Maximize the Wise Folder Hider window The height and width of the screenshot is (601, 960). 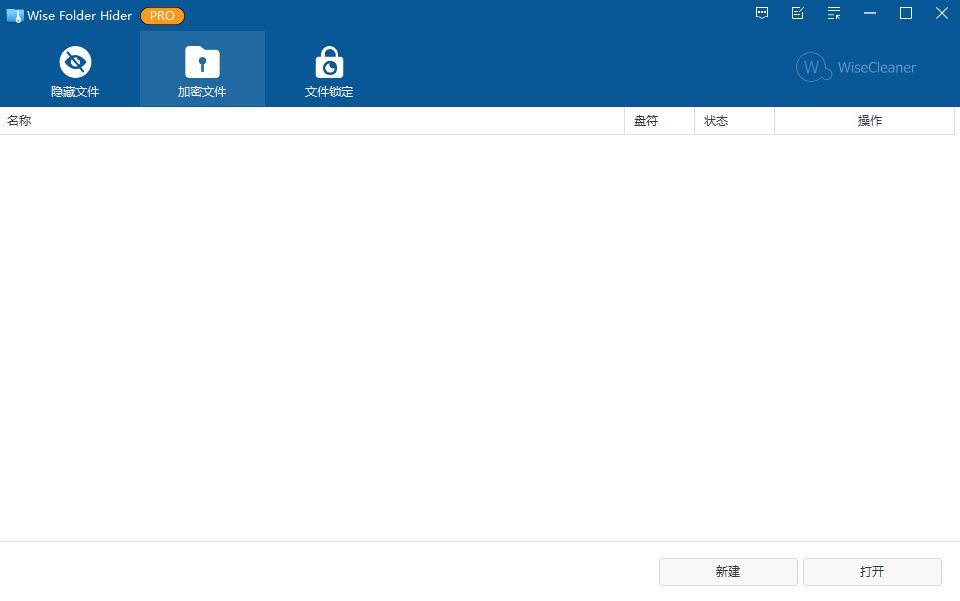tap(906, 13)
